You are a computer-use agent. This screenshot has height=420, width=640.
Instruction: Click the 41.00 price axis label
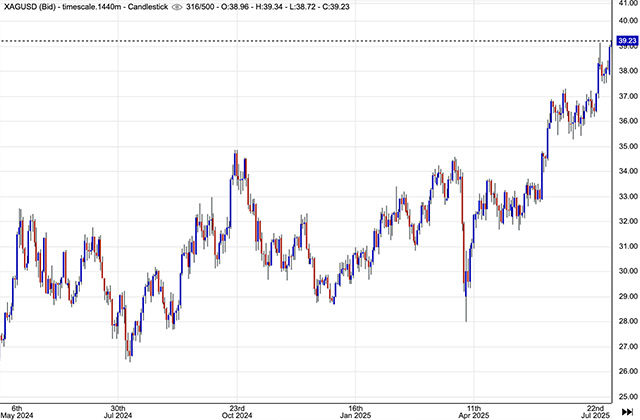(x=627, y=6)
